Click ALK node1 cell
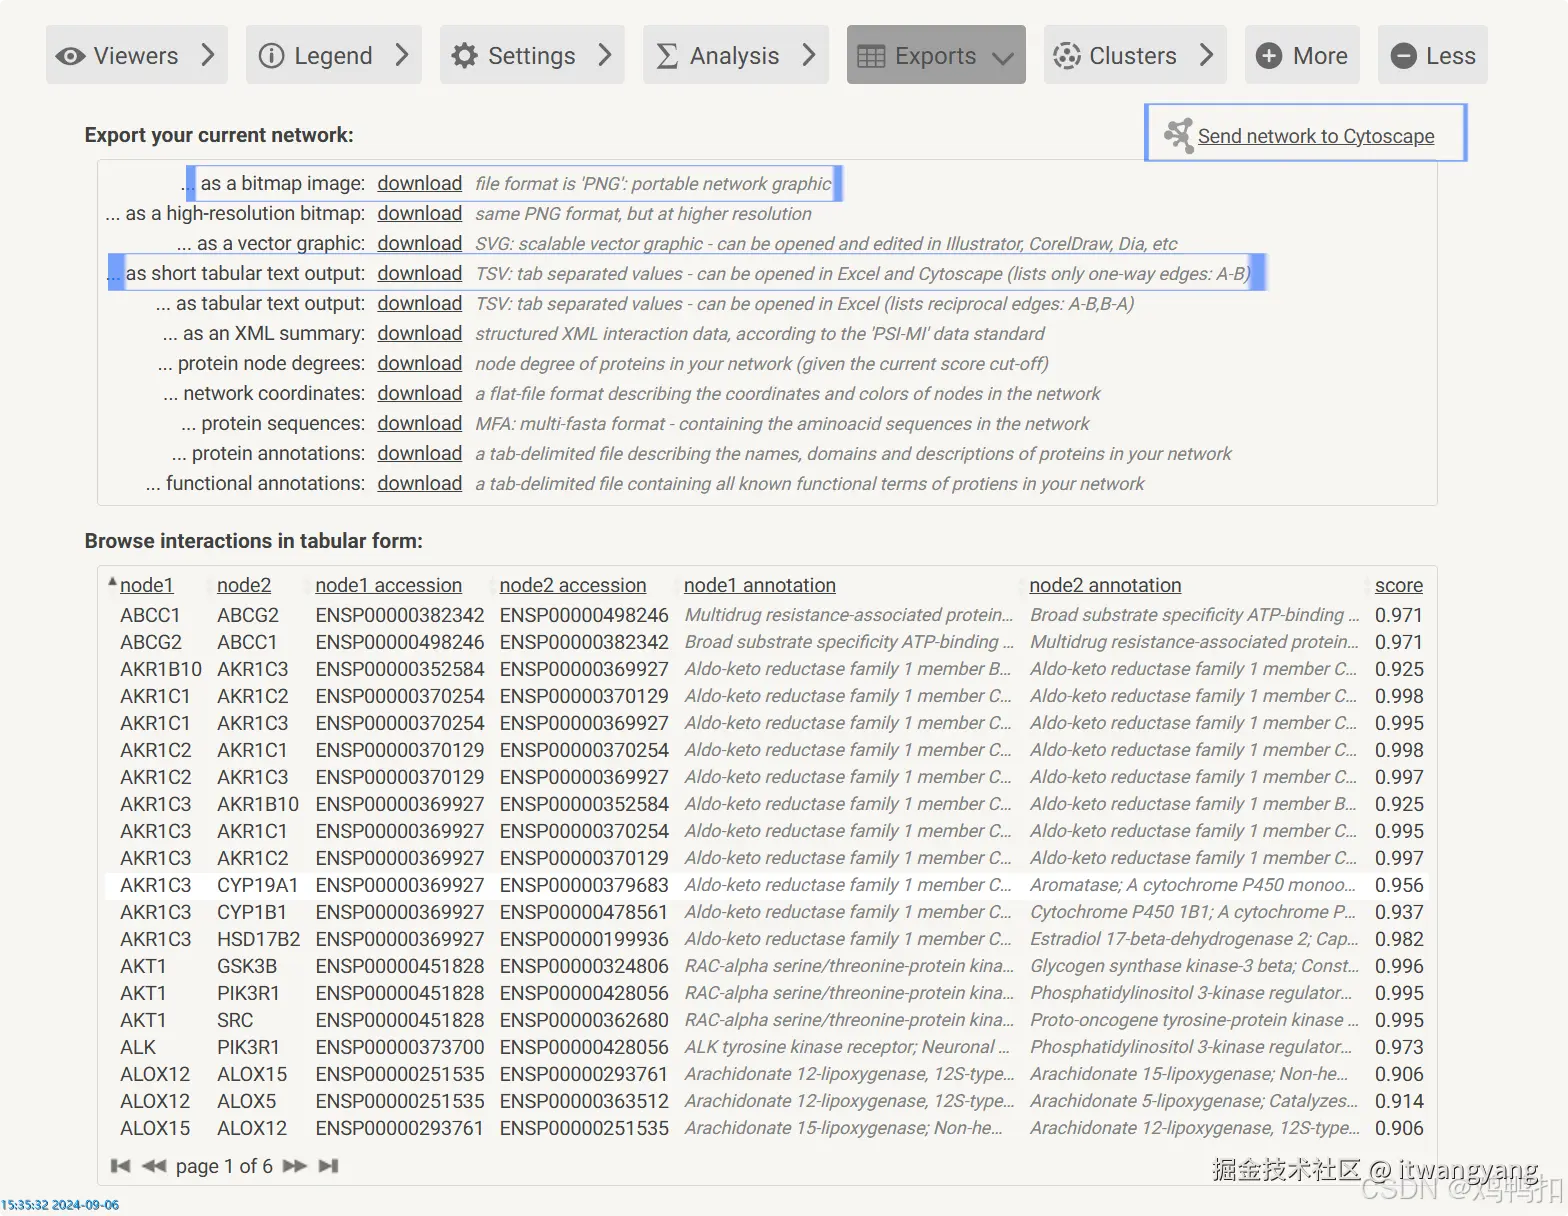Viewport: 1568px width, 1216px height. click(x=138, y=1047)
